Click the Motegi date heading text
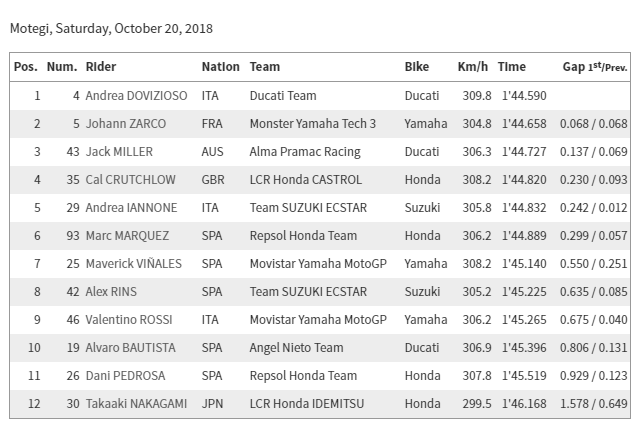Image resolution: width=642 pixels, height=430 pixels. pyautogui.click(x=111, y=29)
